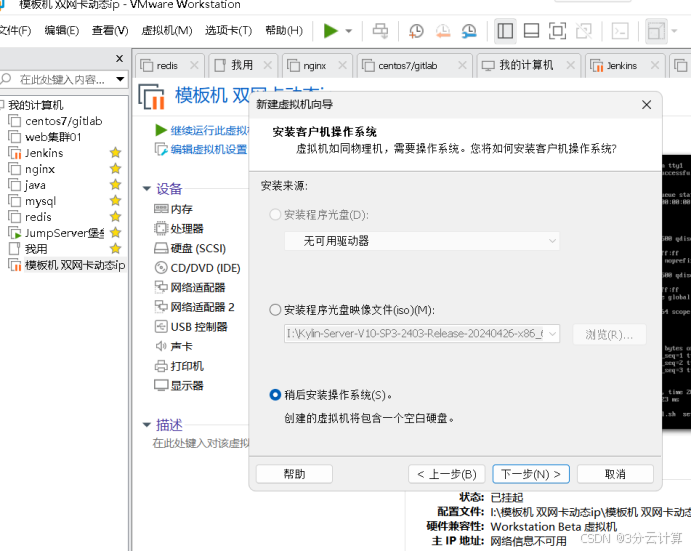Click the favorite star next to Jenkins

[x=115, y=153]
